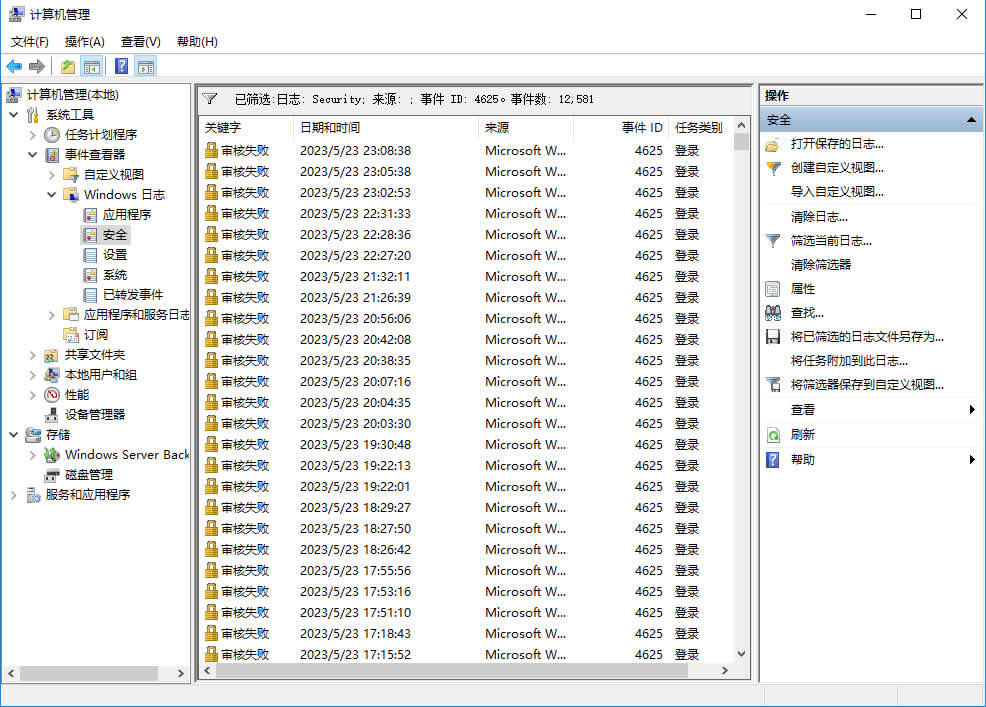Click 筛选当前日志 to filter current log
The width and height of the screenshot is (986, 707).
point(826,240)
